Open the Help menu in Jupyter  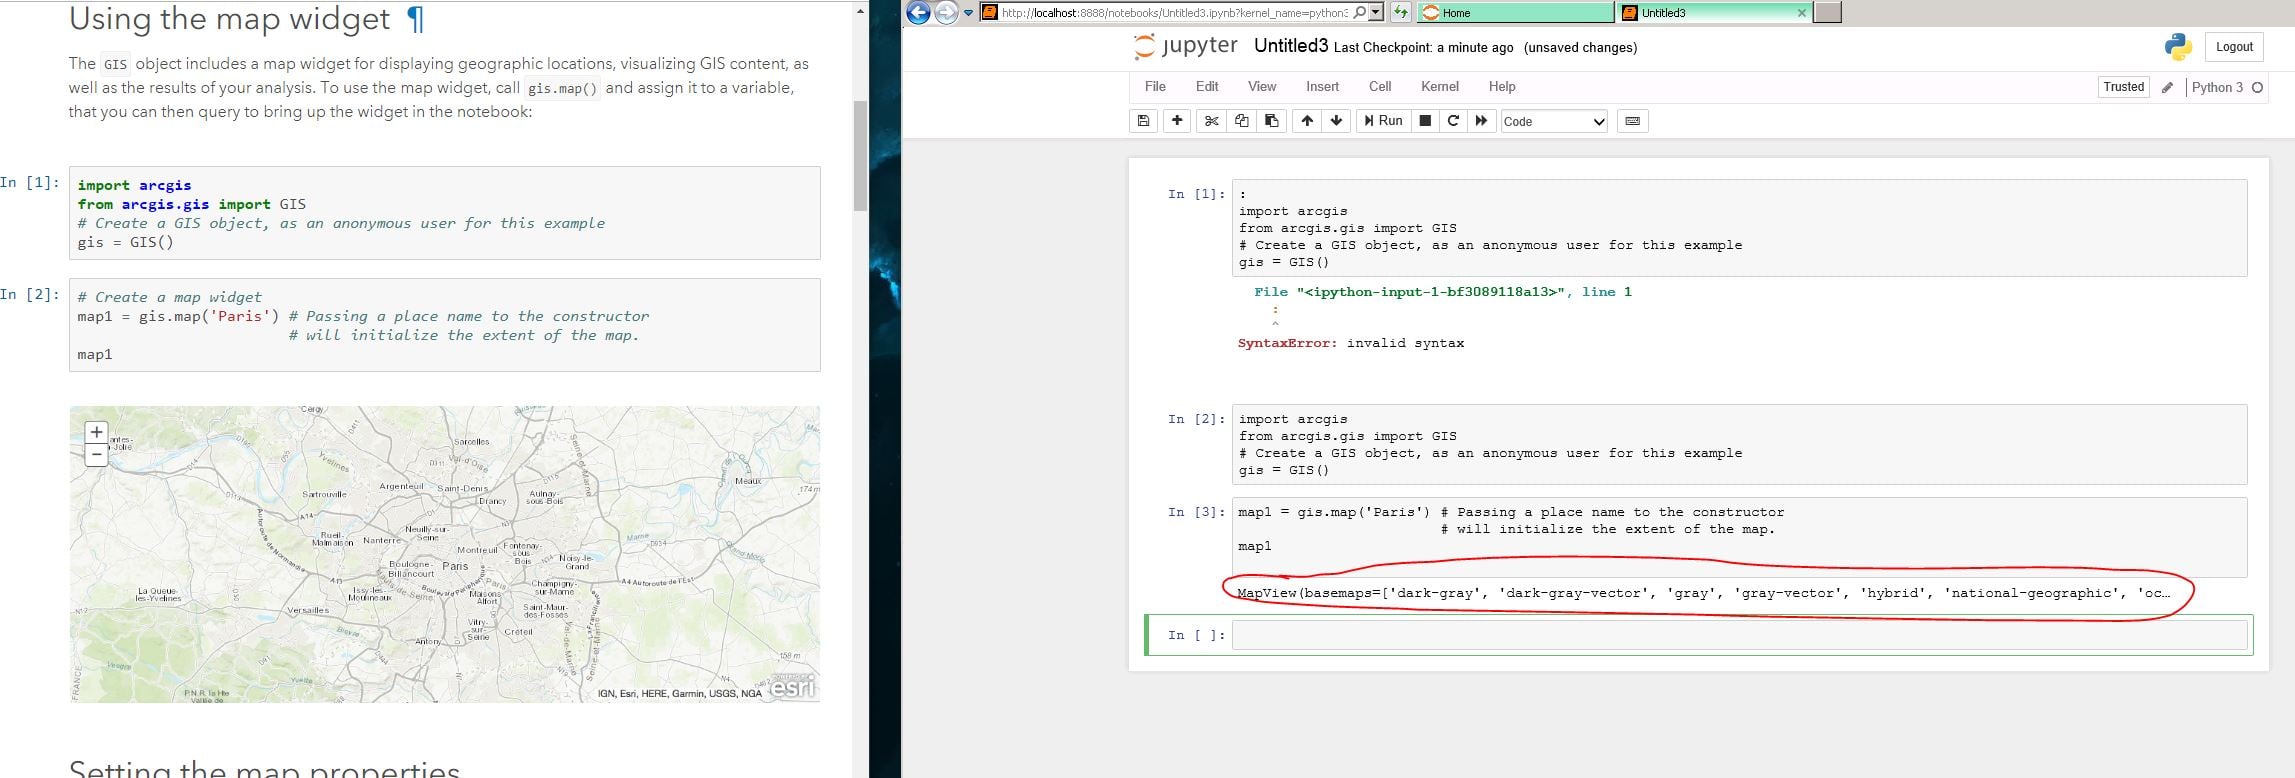[1502, 87]
